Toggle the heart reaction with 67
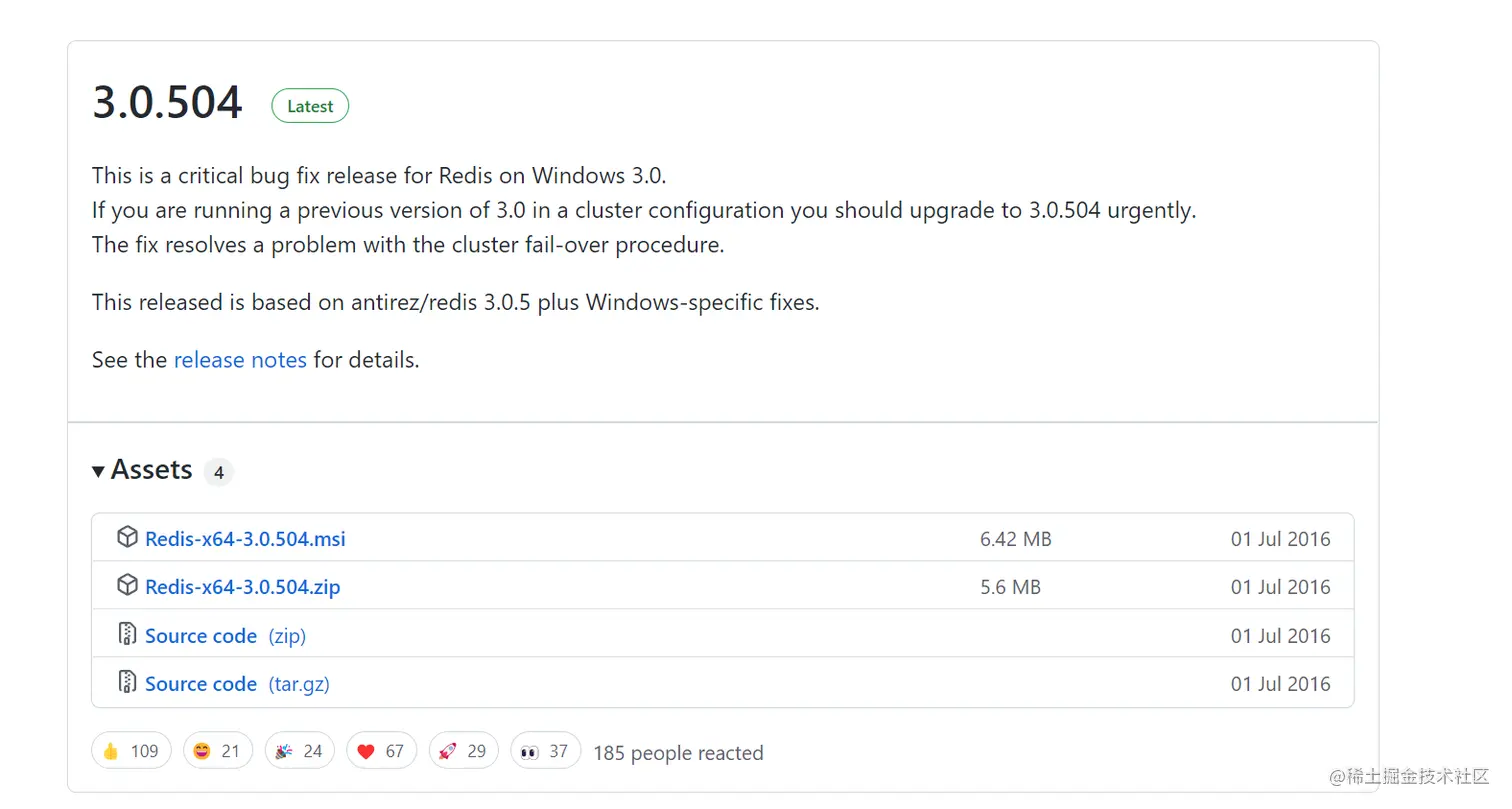 pos(381,751)
